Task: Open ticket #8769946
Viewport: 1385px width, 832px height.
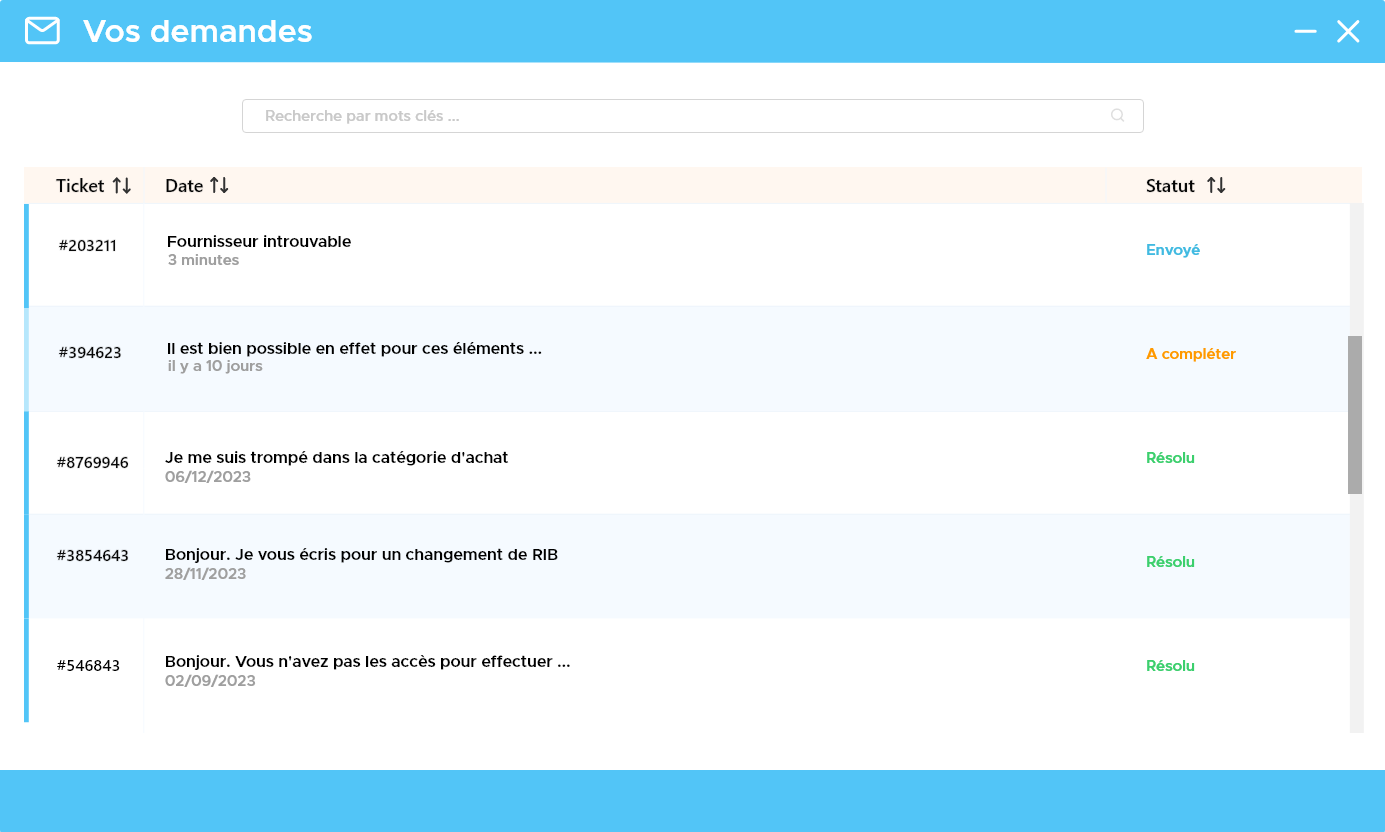Action: [92, 463]
